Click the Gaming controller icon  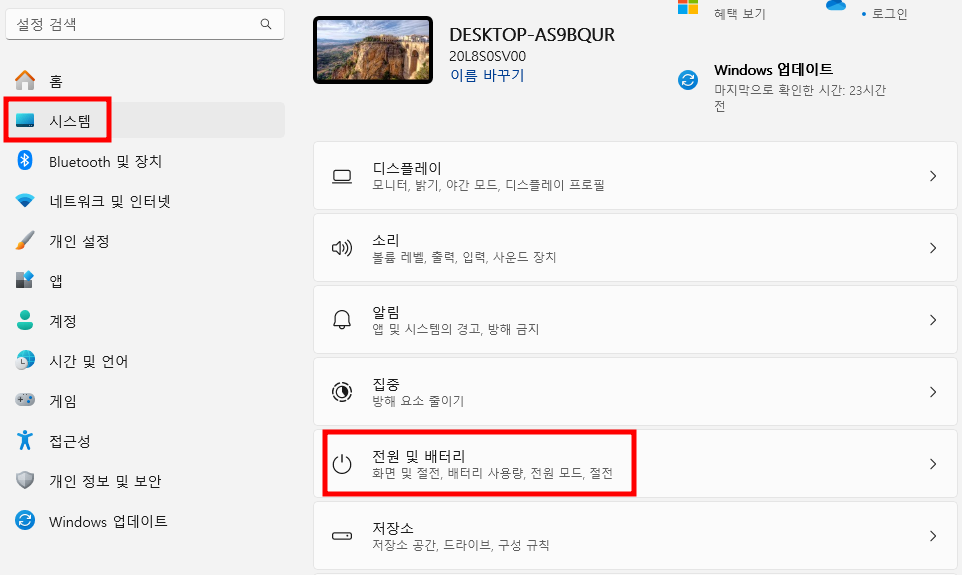pyautogui.click(x=25, y=400)
